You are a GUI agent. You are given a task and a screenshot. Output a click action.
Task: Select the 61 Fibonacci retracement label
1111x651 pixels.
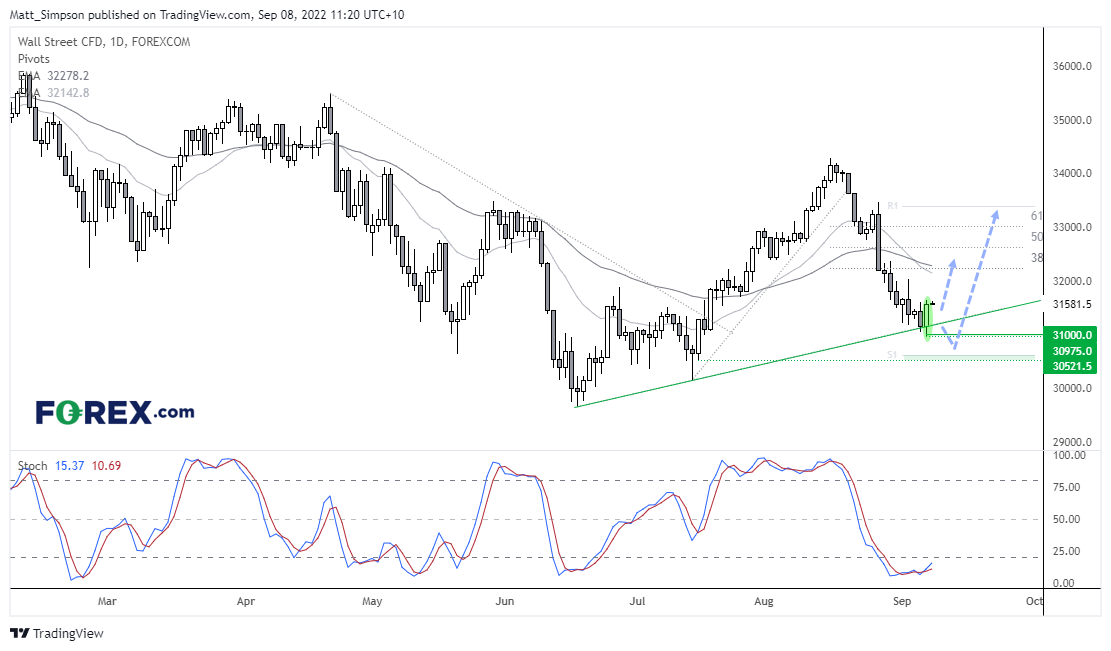tap(1037, 216)
